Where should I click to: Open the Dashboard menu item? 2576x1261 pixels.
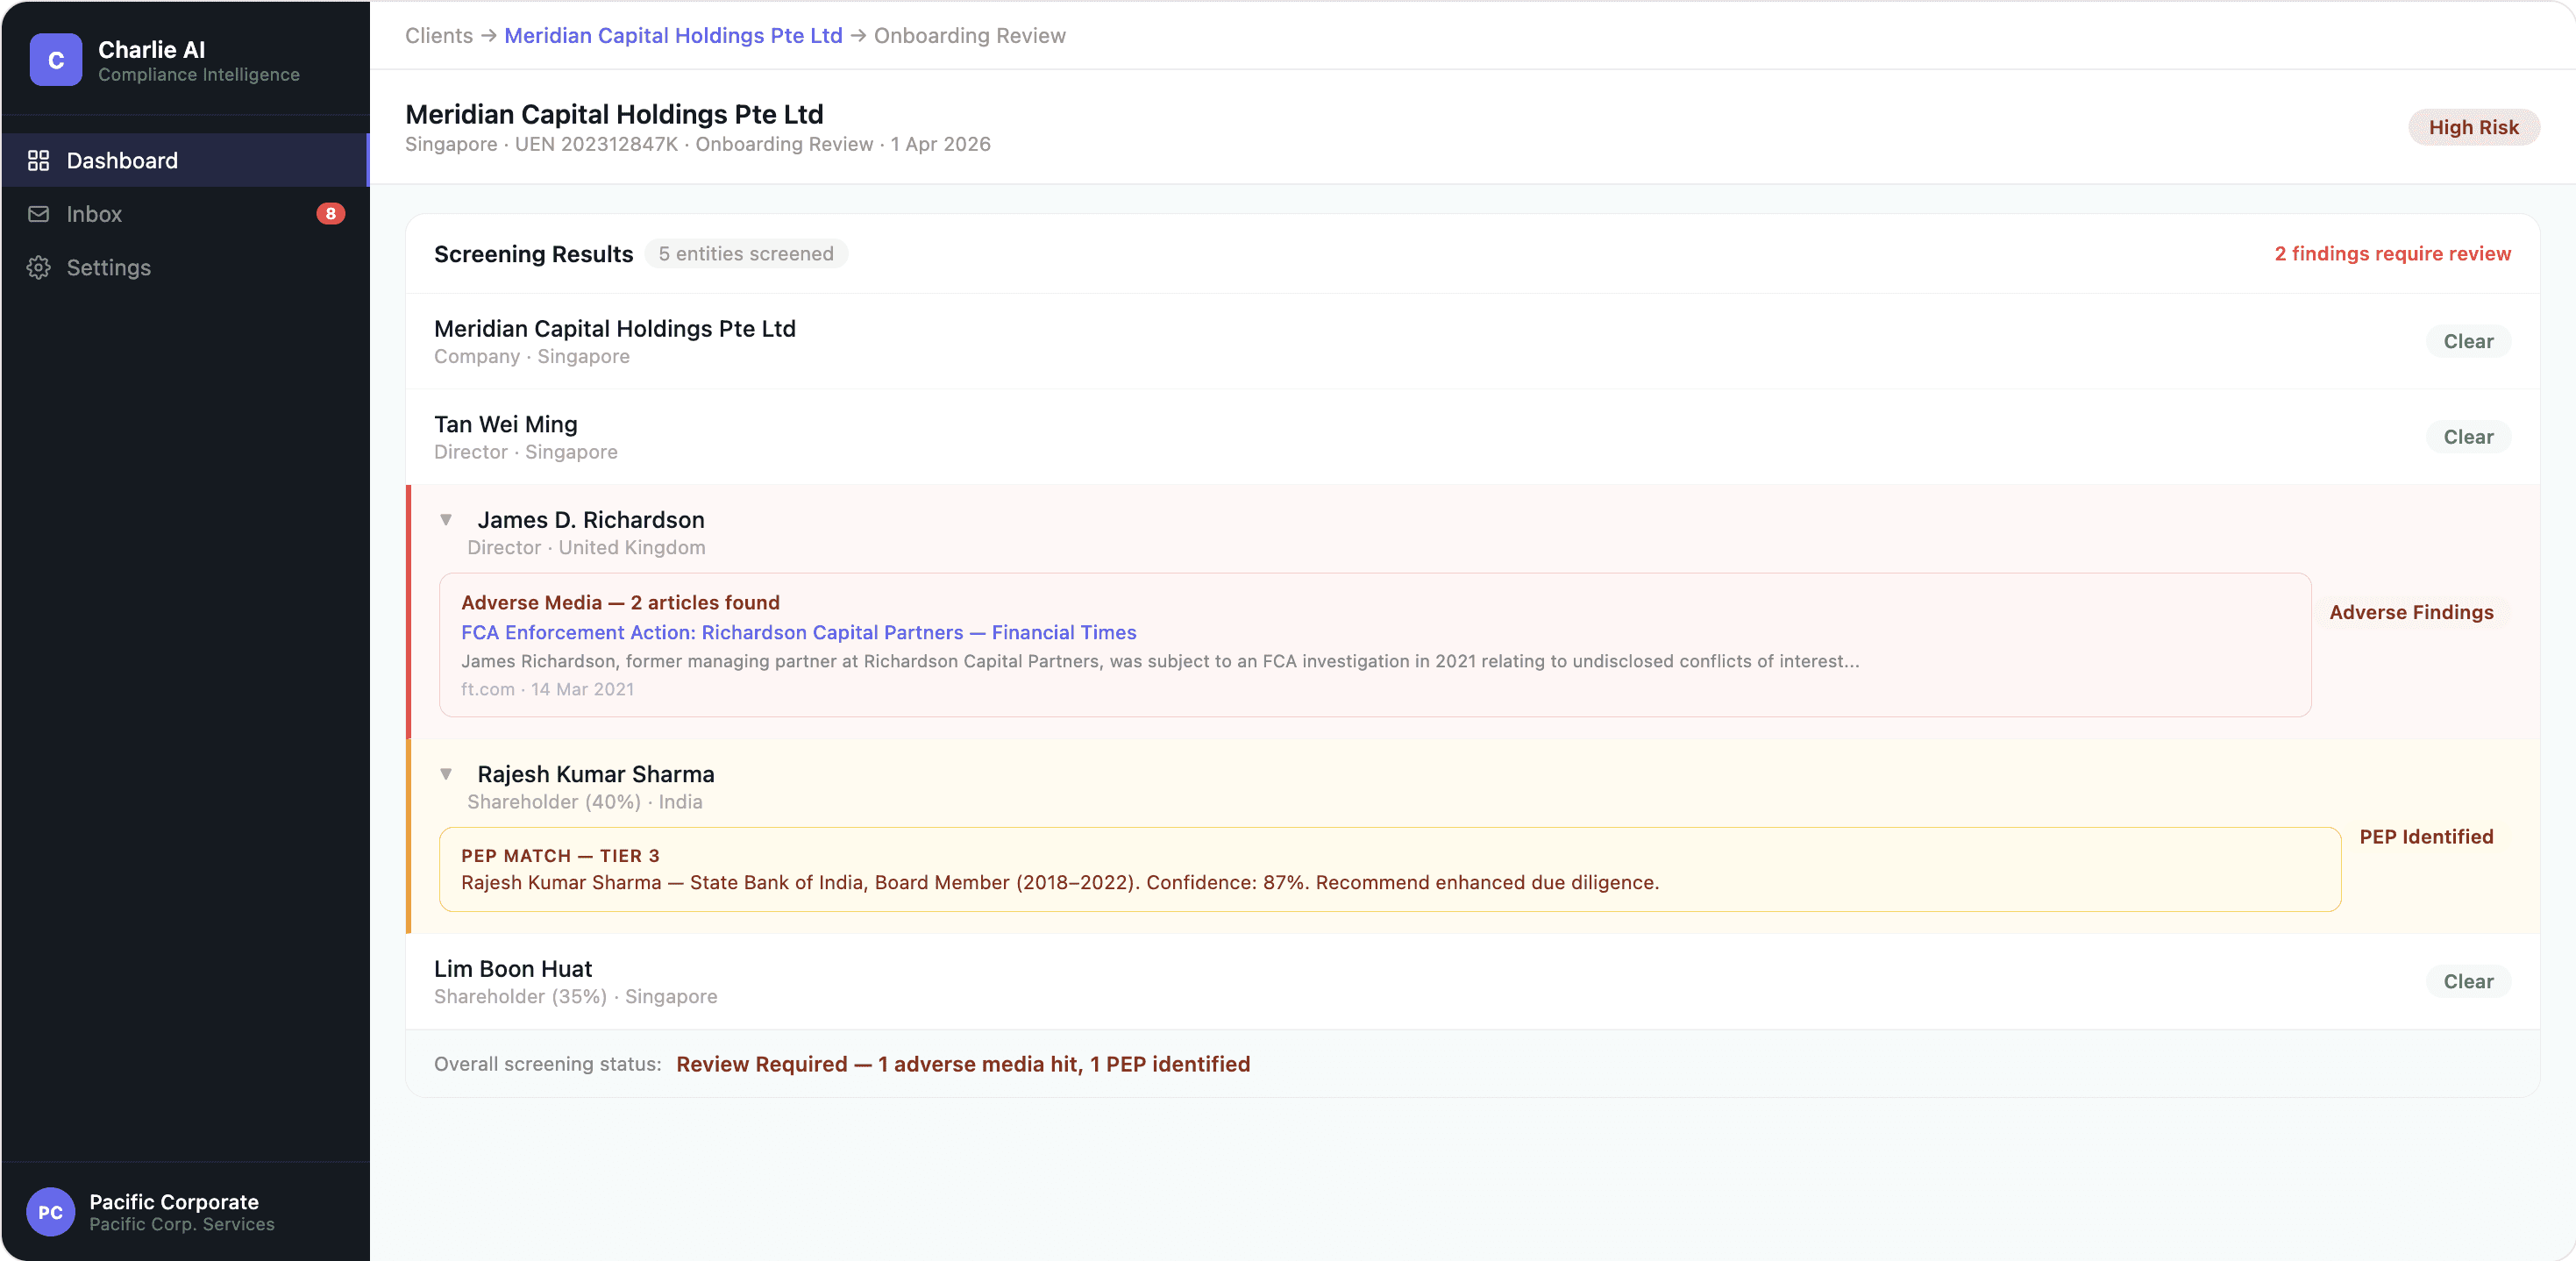pyautogui.click(x=122, y=160)
